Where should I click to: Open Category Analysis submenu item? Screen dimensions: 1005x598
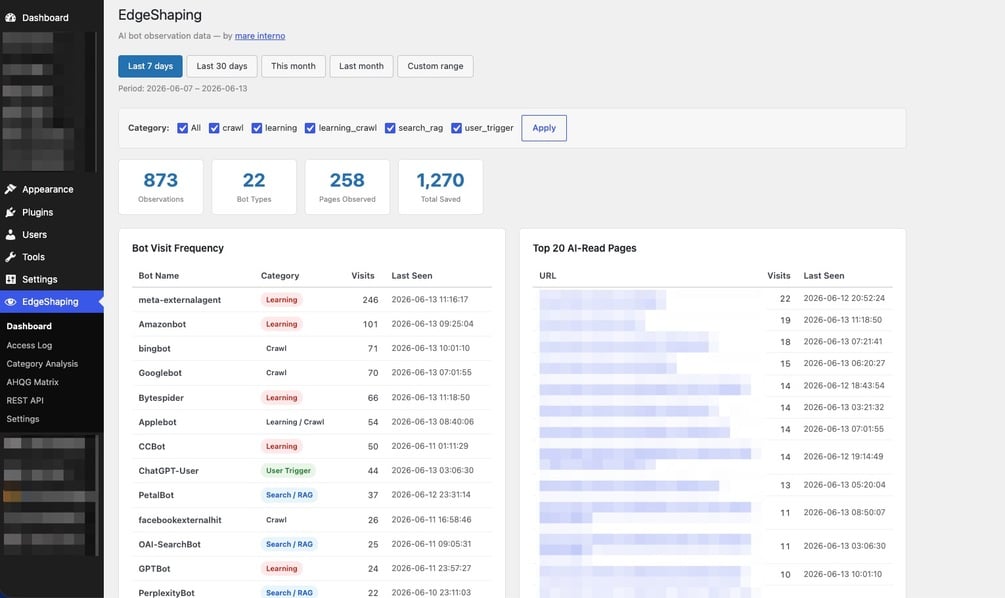point(42,363)
